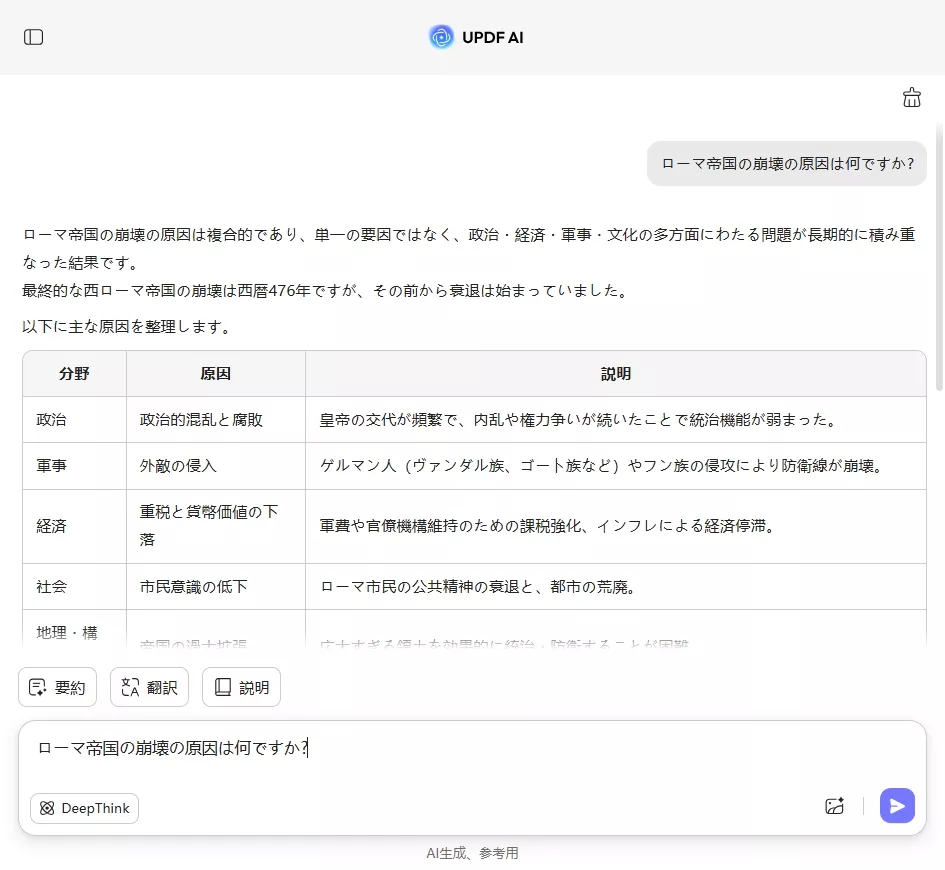Image resolution: width=945 pixels, height=870 pixels.
Task: Click the 翻訳 translate button
Action: (x=149, y=687)
